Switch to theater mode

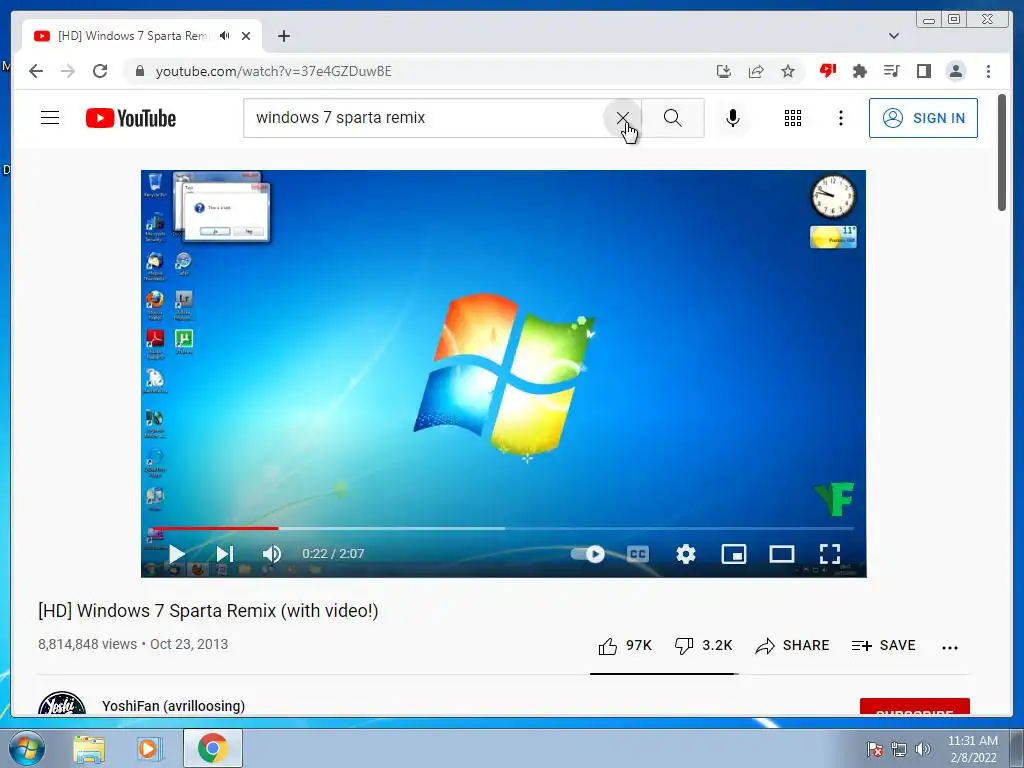tap(782, 554)
